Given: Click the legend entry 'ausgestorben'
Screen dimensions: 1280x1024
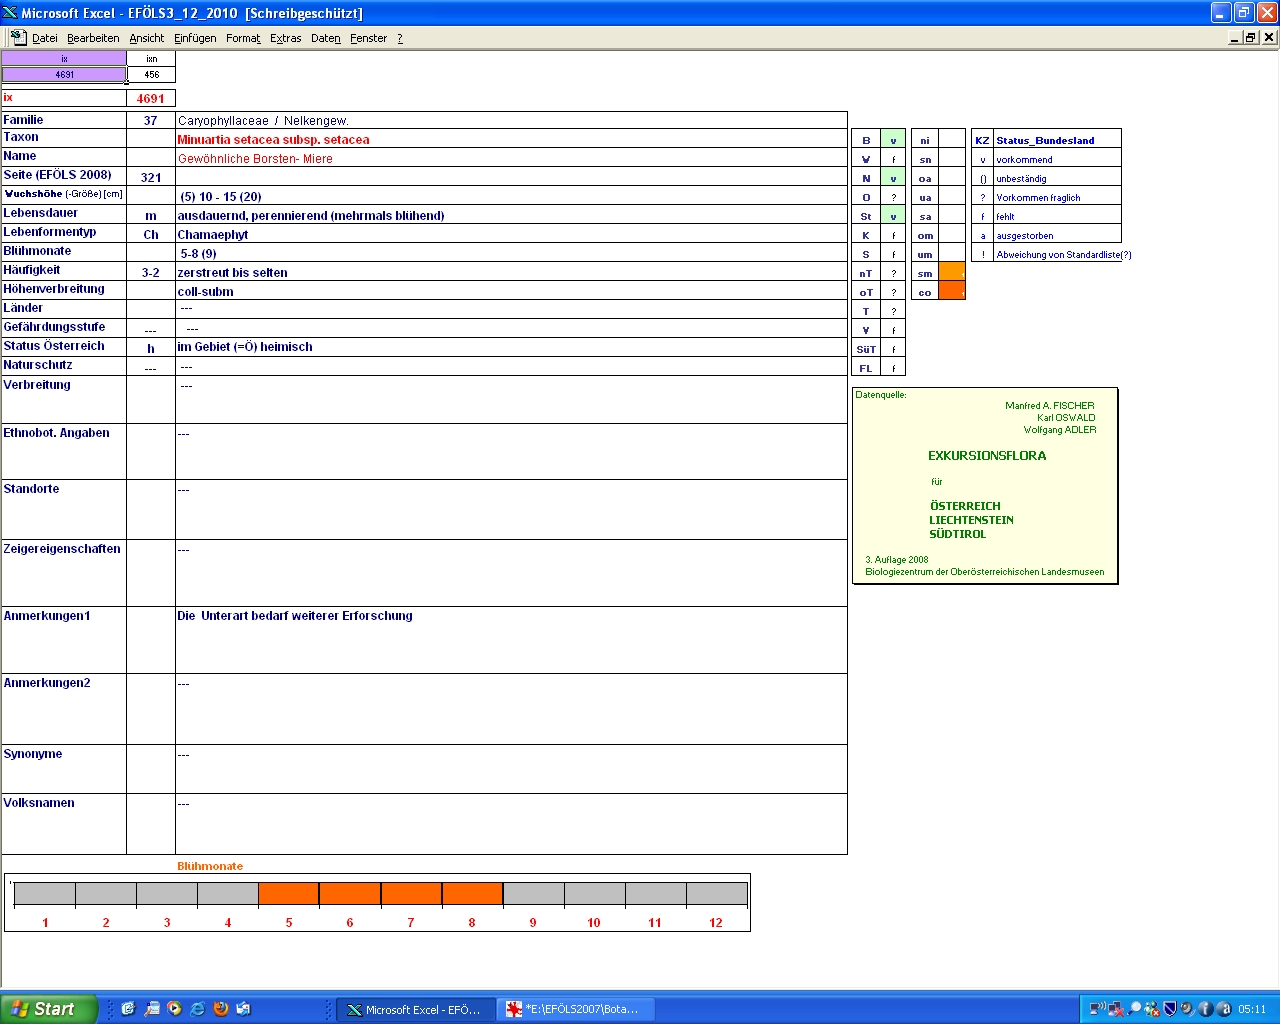Looking at the screenshot, I should 1025,236.
